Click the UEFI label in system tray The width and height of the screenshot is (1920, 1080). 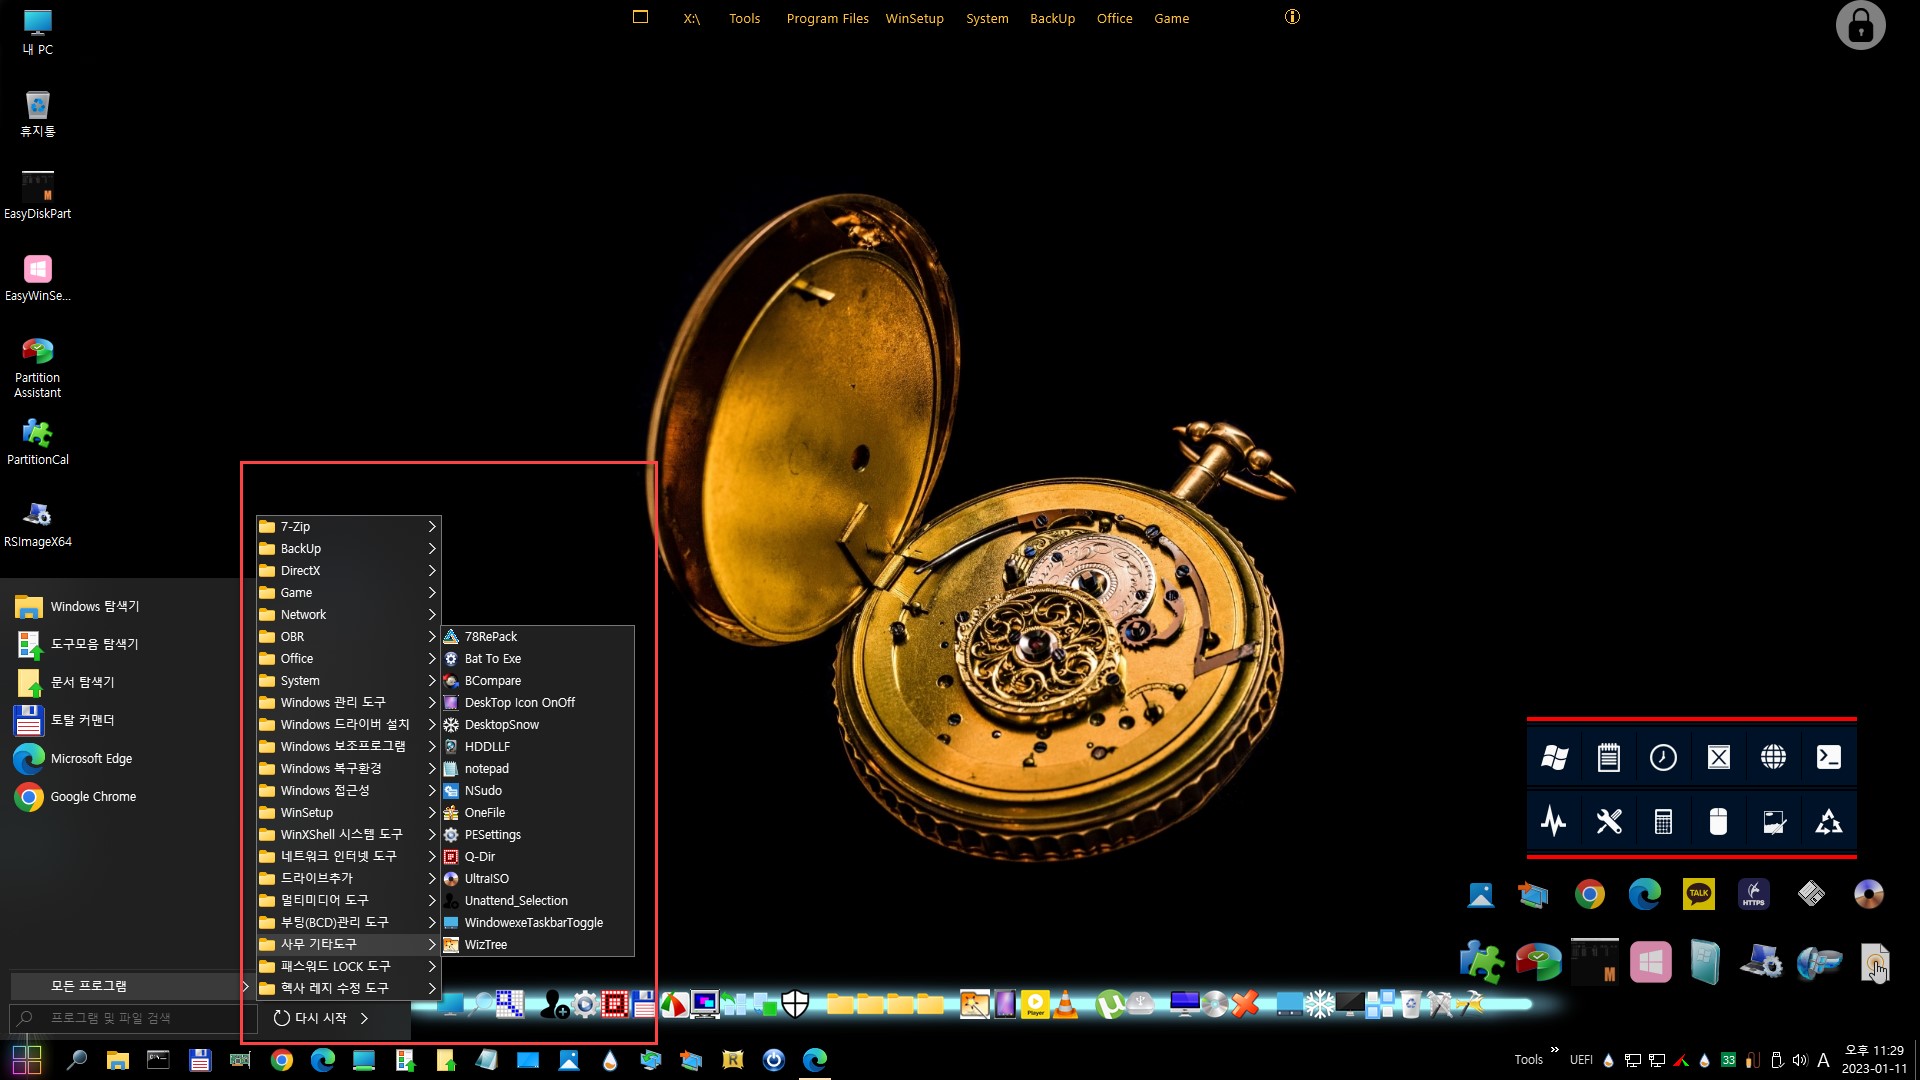click(1581, 1060)
